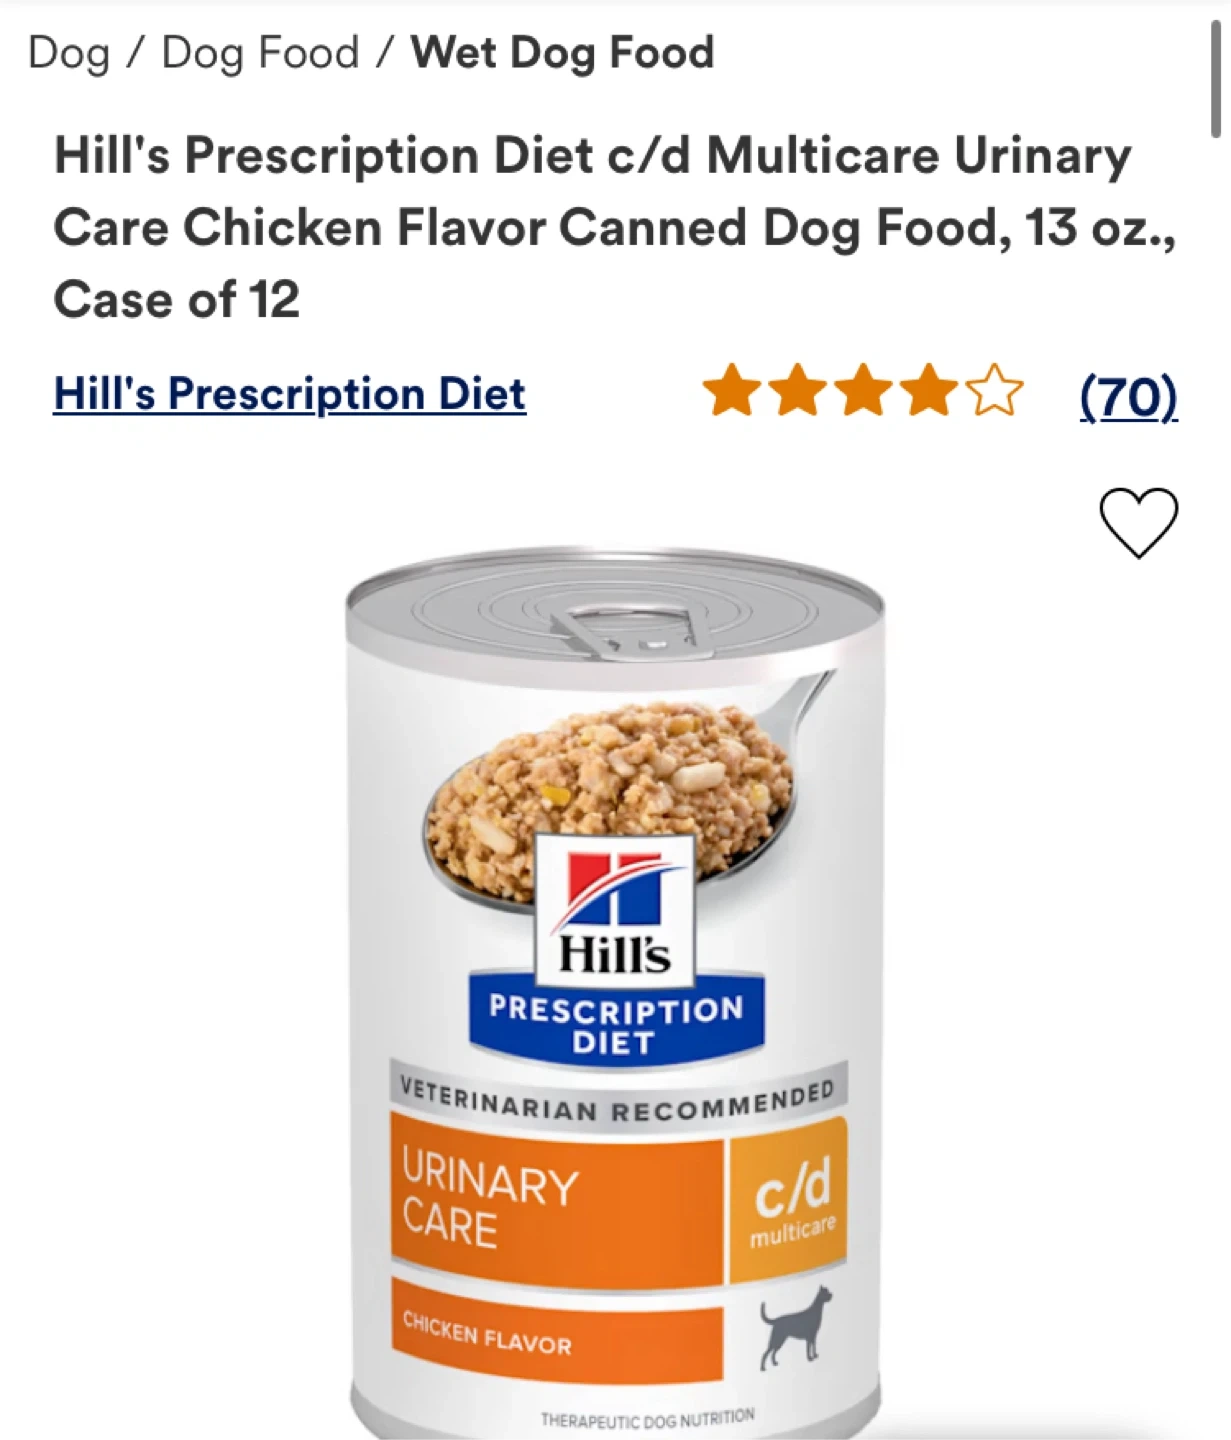Screen dimensions: 1231x1440
Task: Click the first orange rating star
Action: [732, 392]
